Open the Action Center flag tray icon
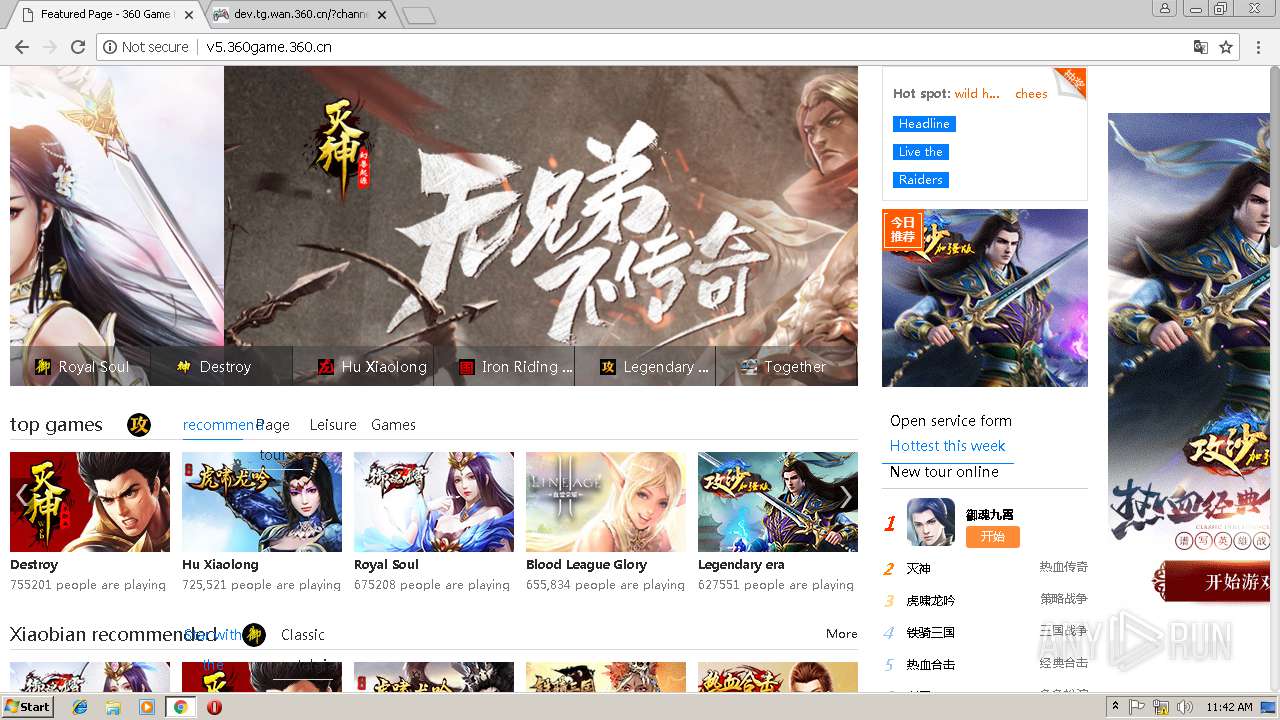Image resolution: width=1280 pixels, height=720 pixels. click(1139, 707)
